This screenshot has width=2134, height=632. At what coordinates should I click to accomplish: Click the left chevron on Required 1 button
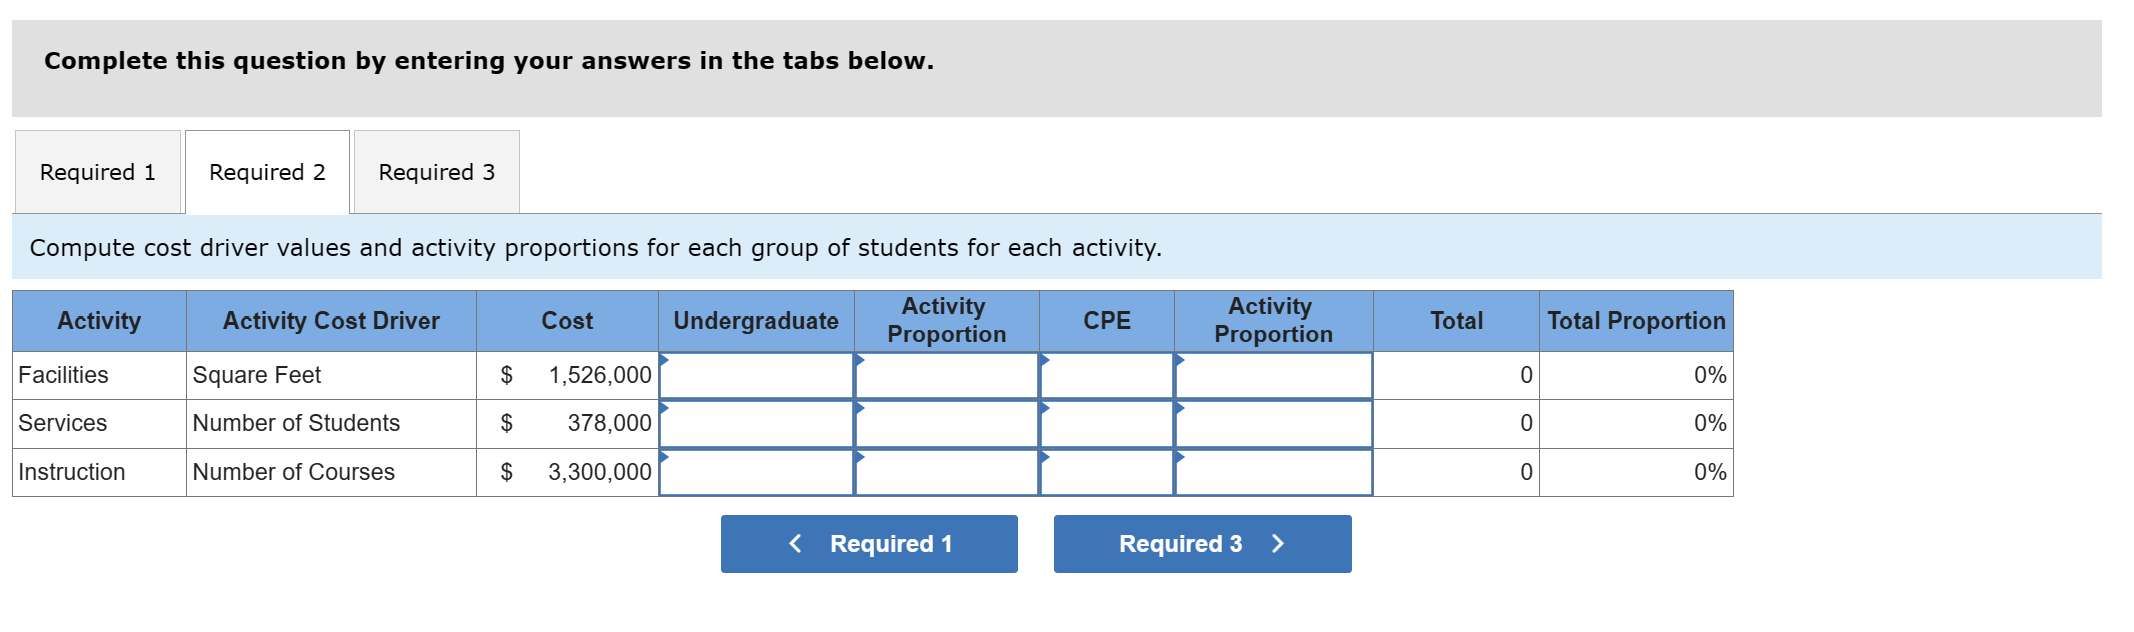tap(794, 543)
